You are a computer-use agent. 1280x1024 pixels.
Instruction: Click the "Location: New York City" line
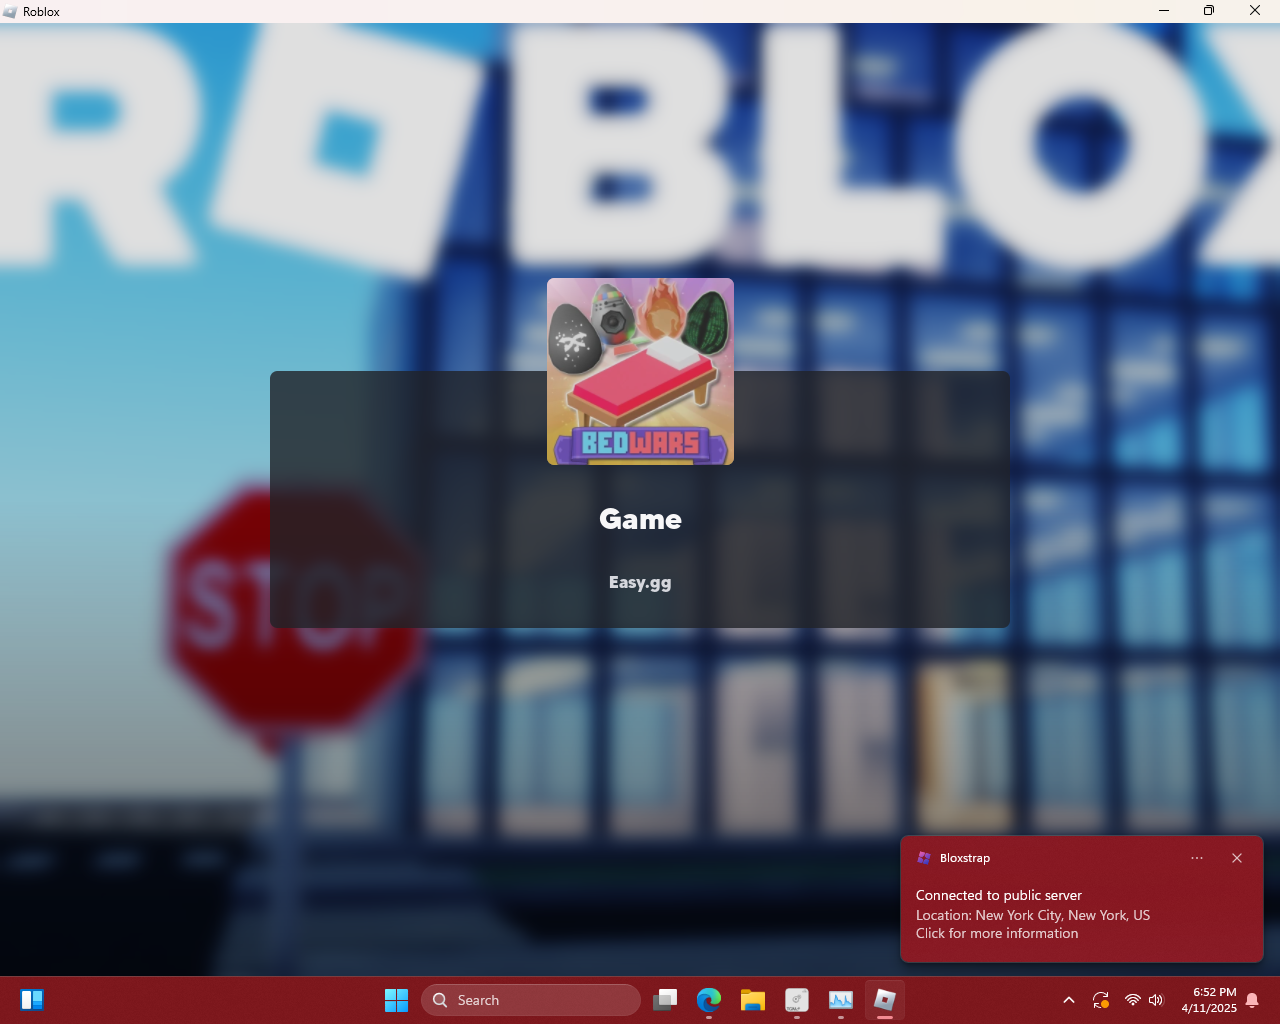(1033, 915)
